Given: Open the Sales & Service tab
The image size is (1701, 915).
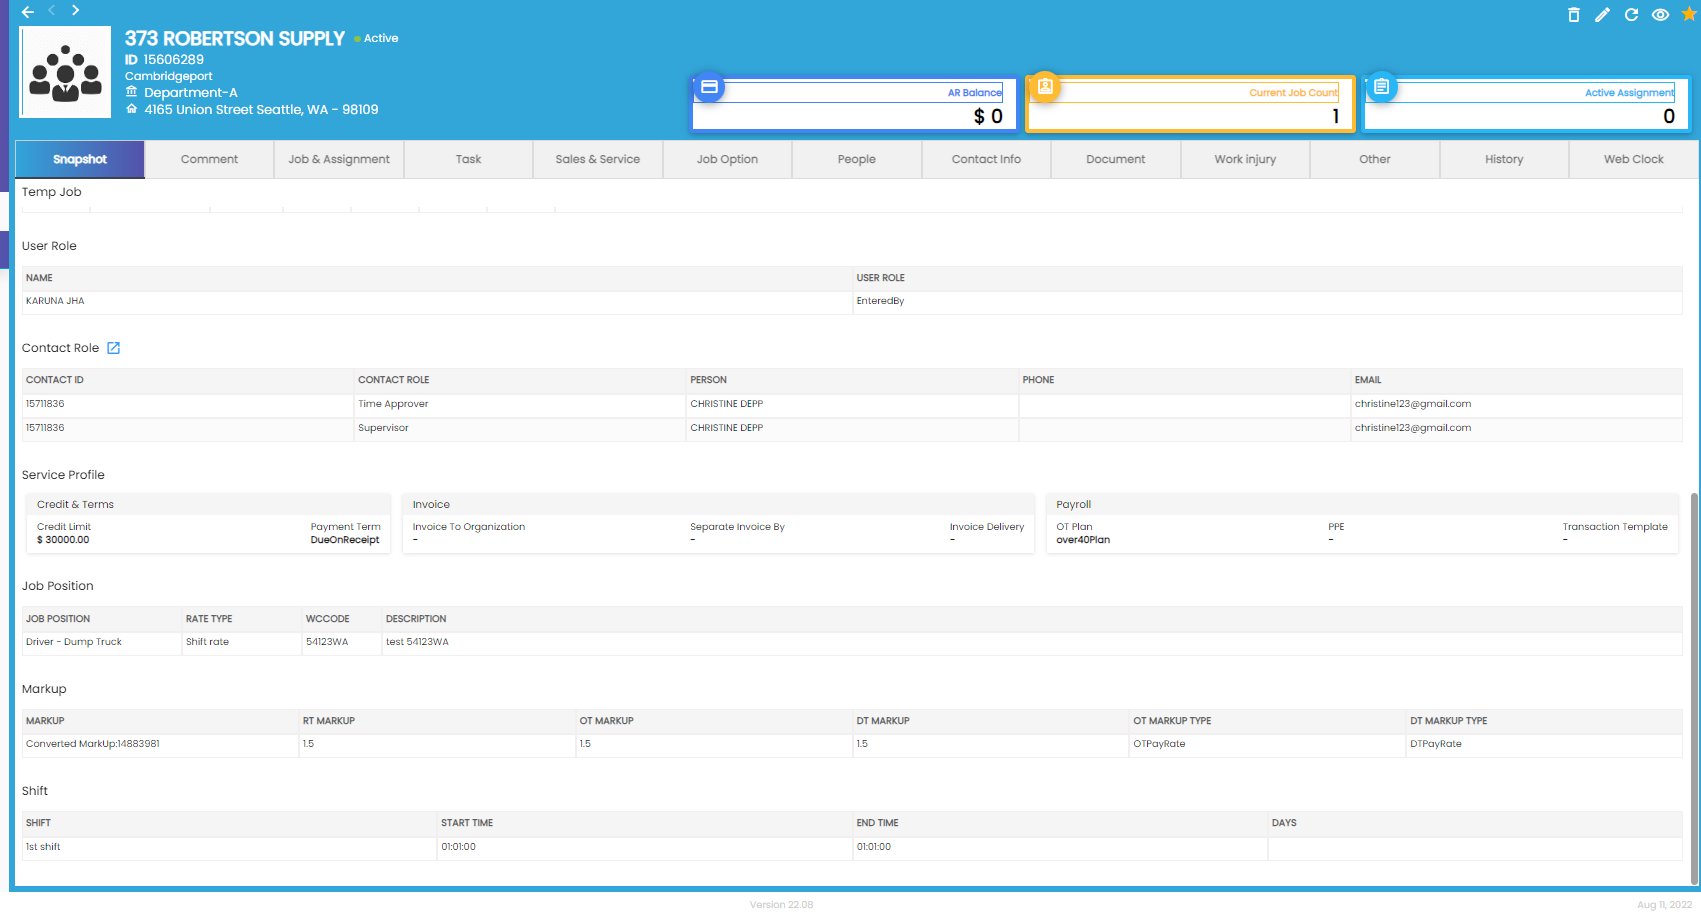Looking at the screenshot, I should coord(598,159).
